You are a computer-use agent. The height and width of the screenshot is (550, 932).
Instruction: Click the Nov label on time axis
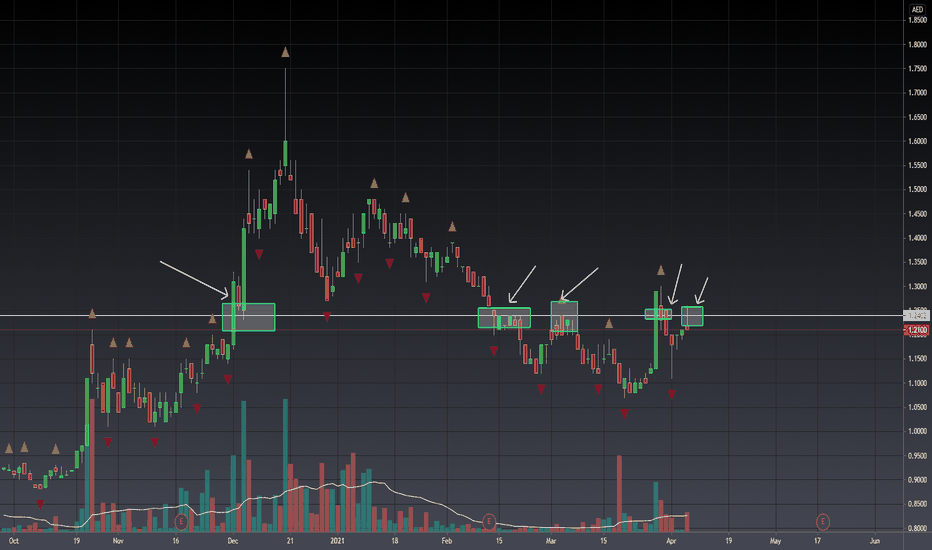[x=118, y=541]
